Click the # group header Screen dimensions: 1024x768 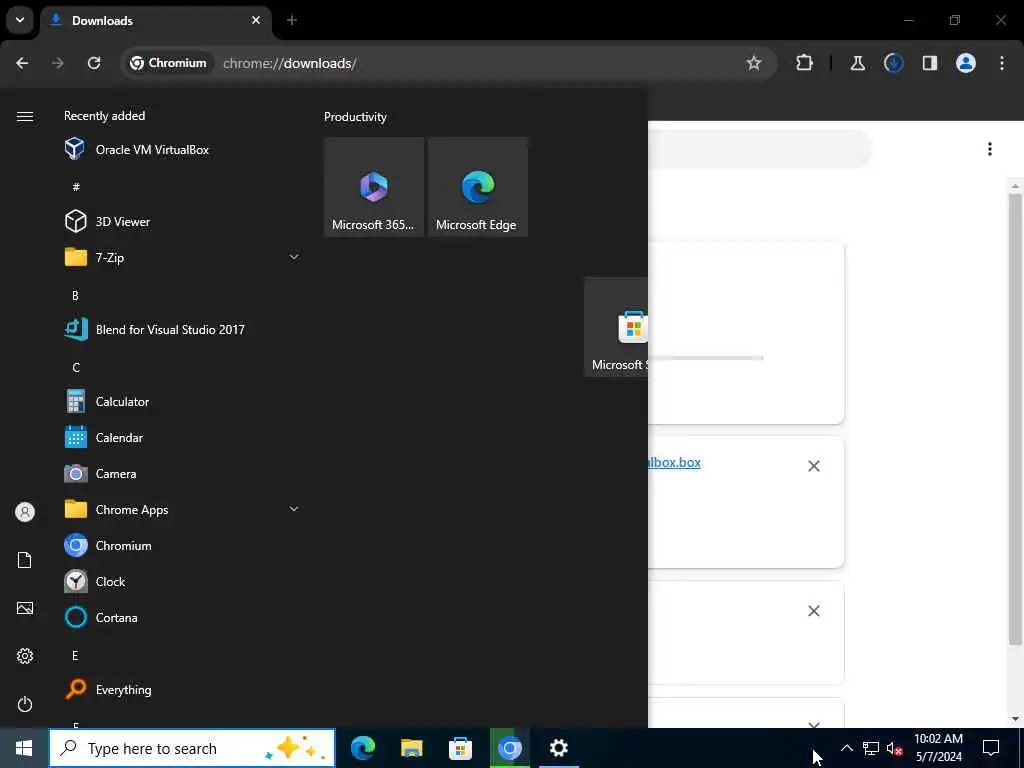[x=76, y=187]
